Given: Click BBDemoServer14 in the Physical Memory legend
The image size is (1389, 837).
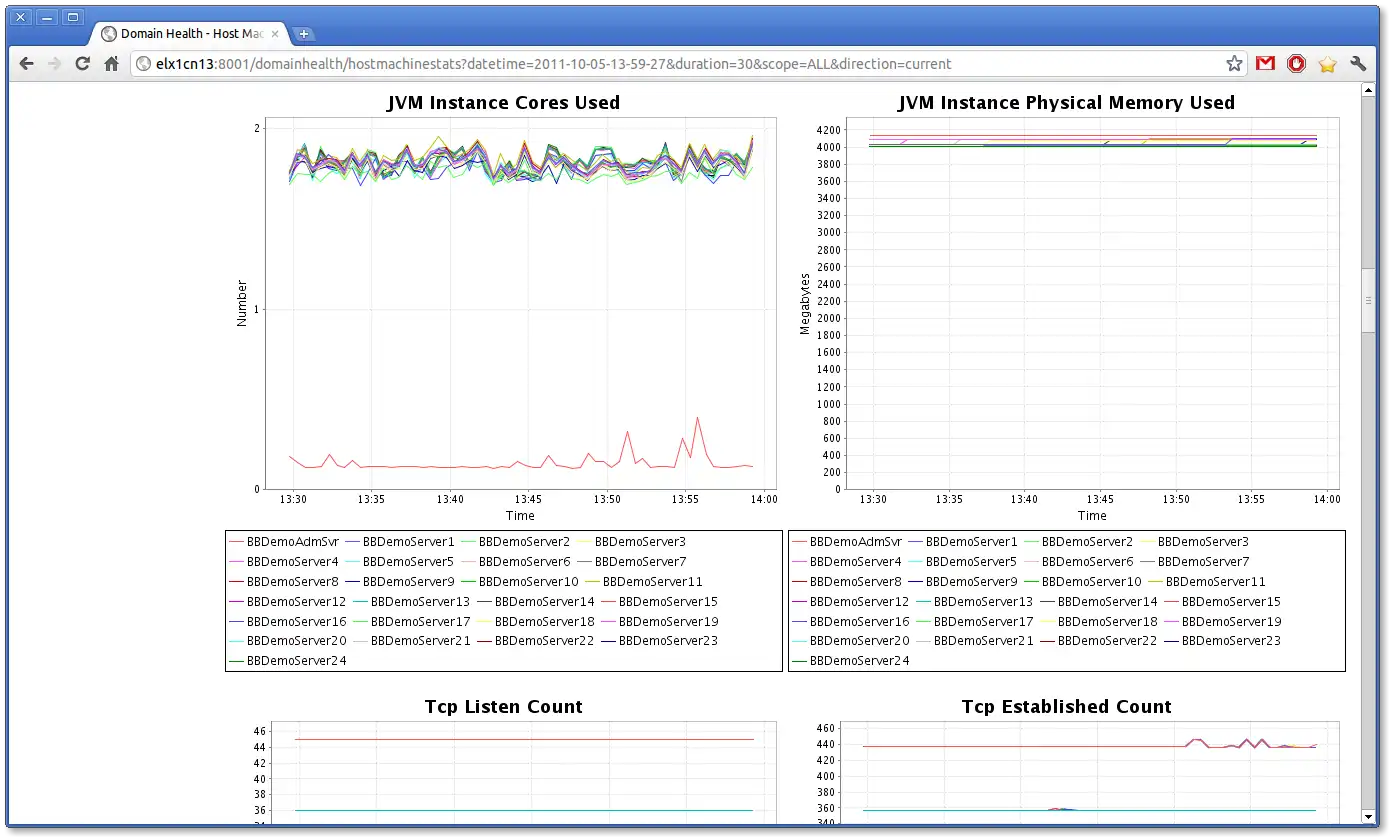Looking at the screenshot, I should (x=1107, y=601).
